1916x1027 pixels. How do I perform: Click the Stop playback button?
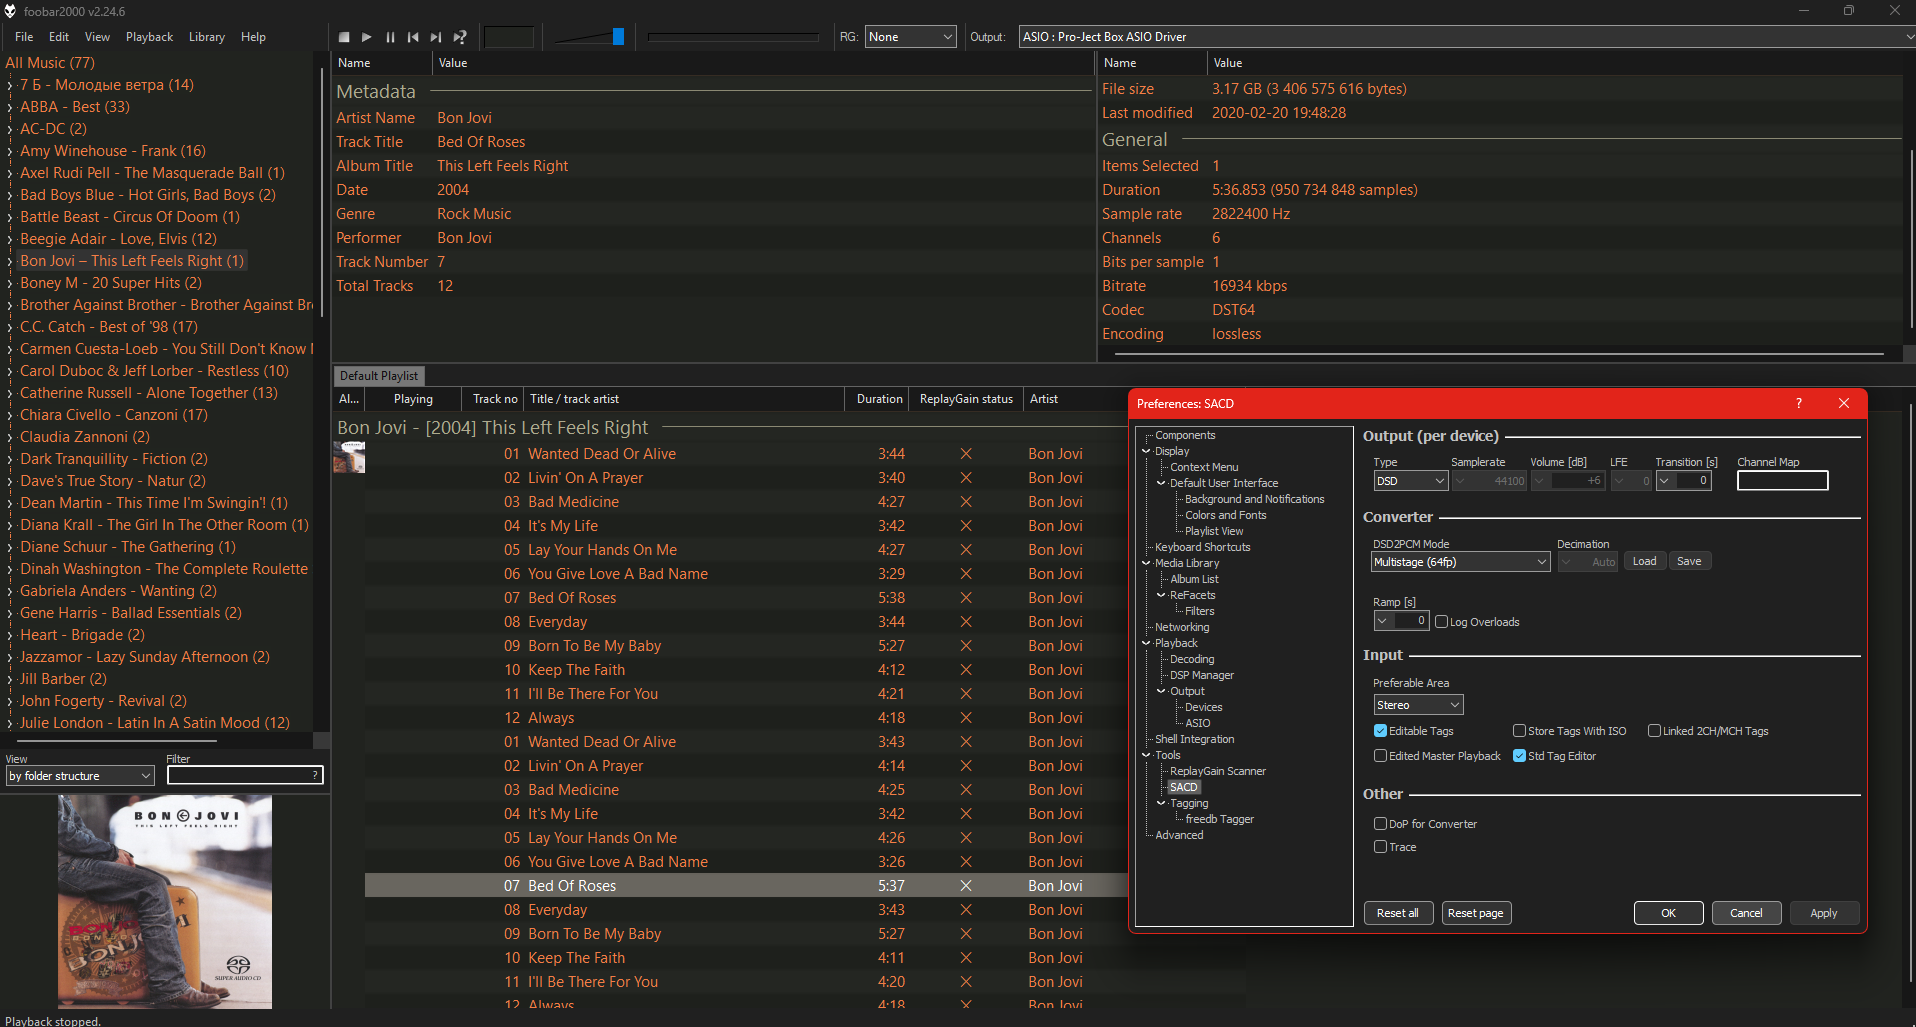click(x=344, y=37)
